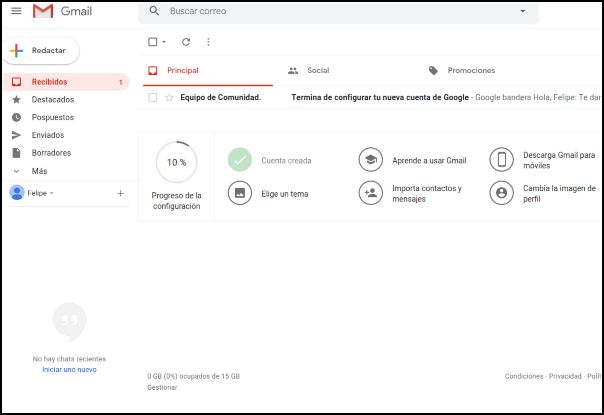The width and height of the screenshot is (604, 415).
Task: Open Descarga Gmail para móviles
Action: (559, 160)
